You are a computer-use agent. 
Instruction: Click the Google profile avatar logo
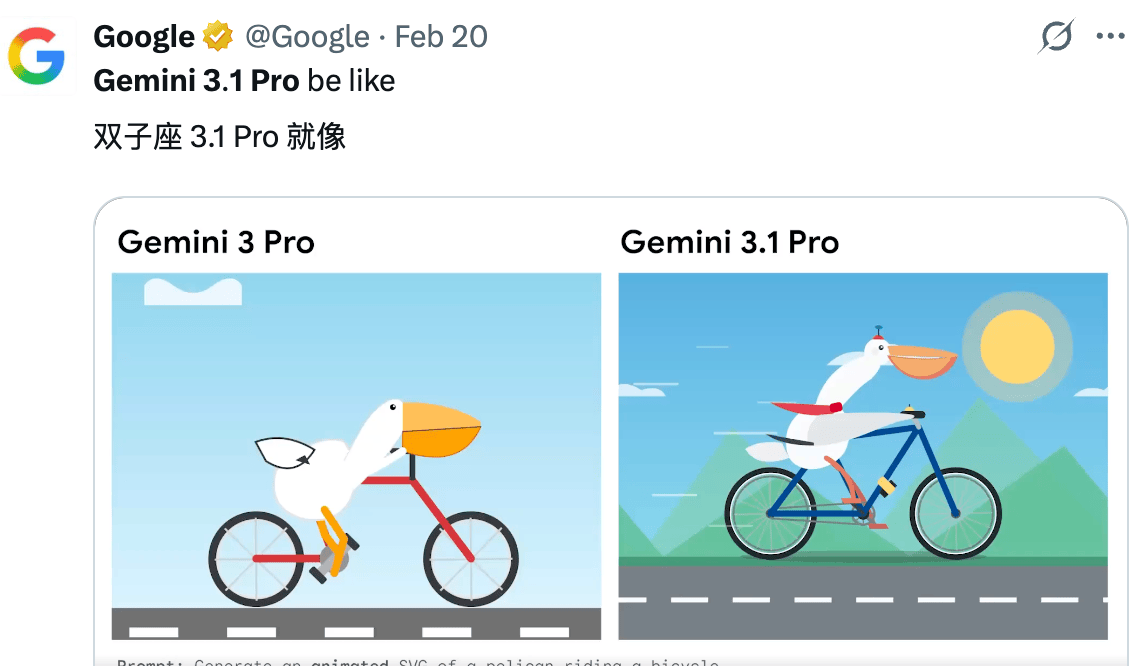pos(37,56)
